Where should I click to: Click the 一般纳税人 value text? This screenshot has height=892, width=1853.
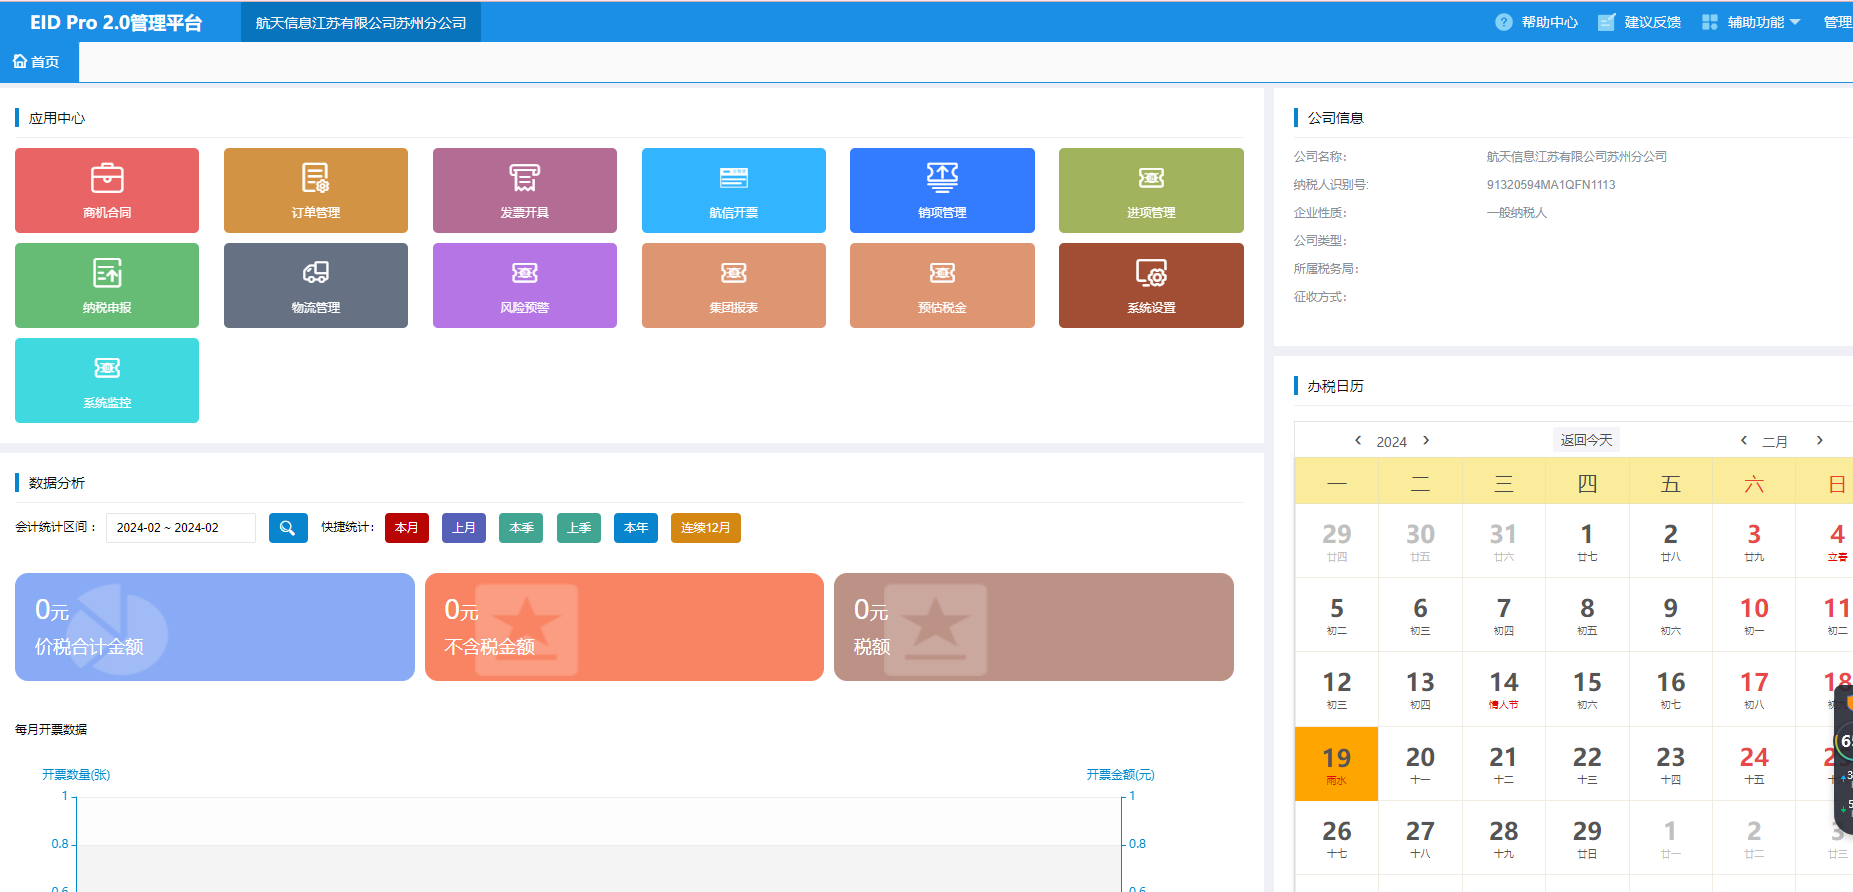coord(1517,213)
